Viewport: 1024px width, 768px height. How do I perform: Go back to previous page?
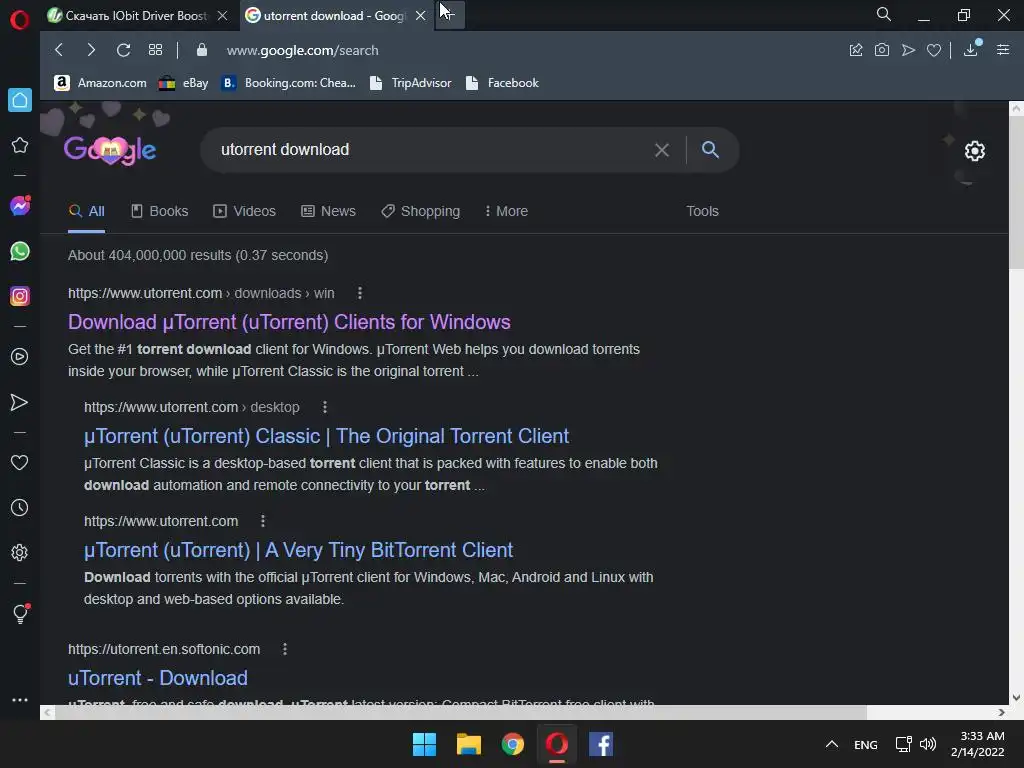click(x=59, y=50)
